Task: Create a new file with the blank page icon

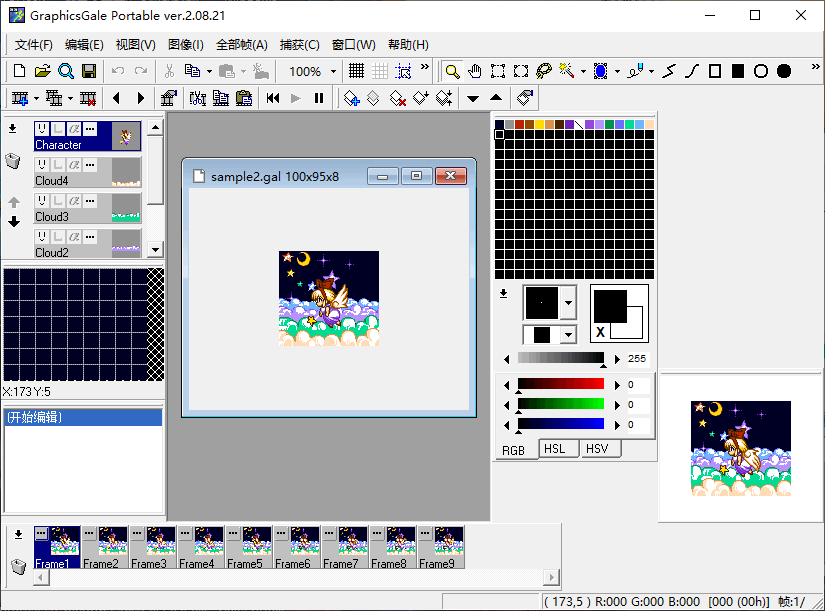Action: [19, 71]
